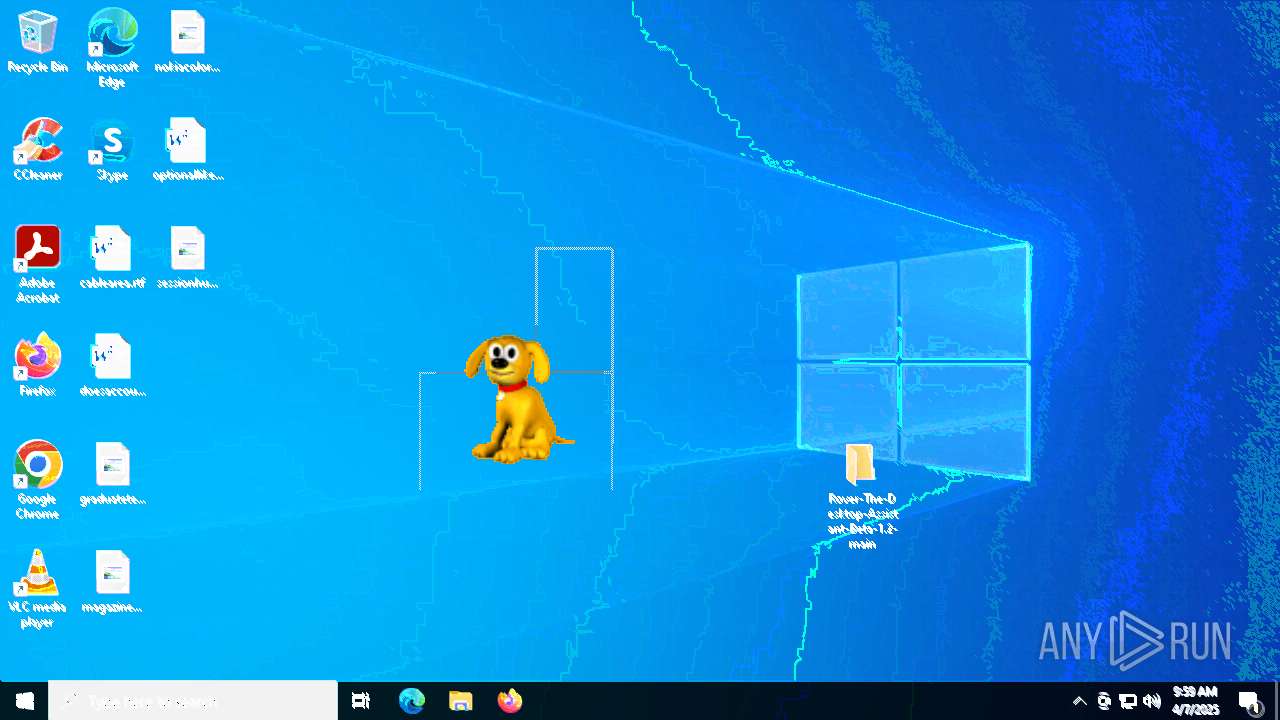Select the Skype desktop shortcut
The width and height of the screenshot is (1280, 720).
pos(112,150)
